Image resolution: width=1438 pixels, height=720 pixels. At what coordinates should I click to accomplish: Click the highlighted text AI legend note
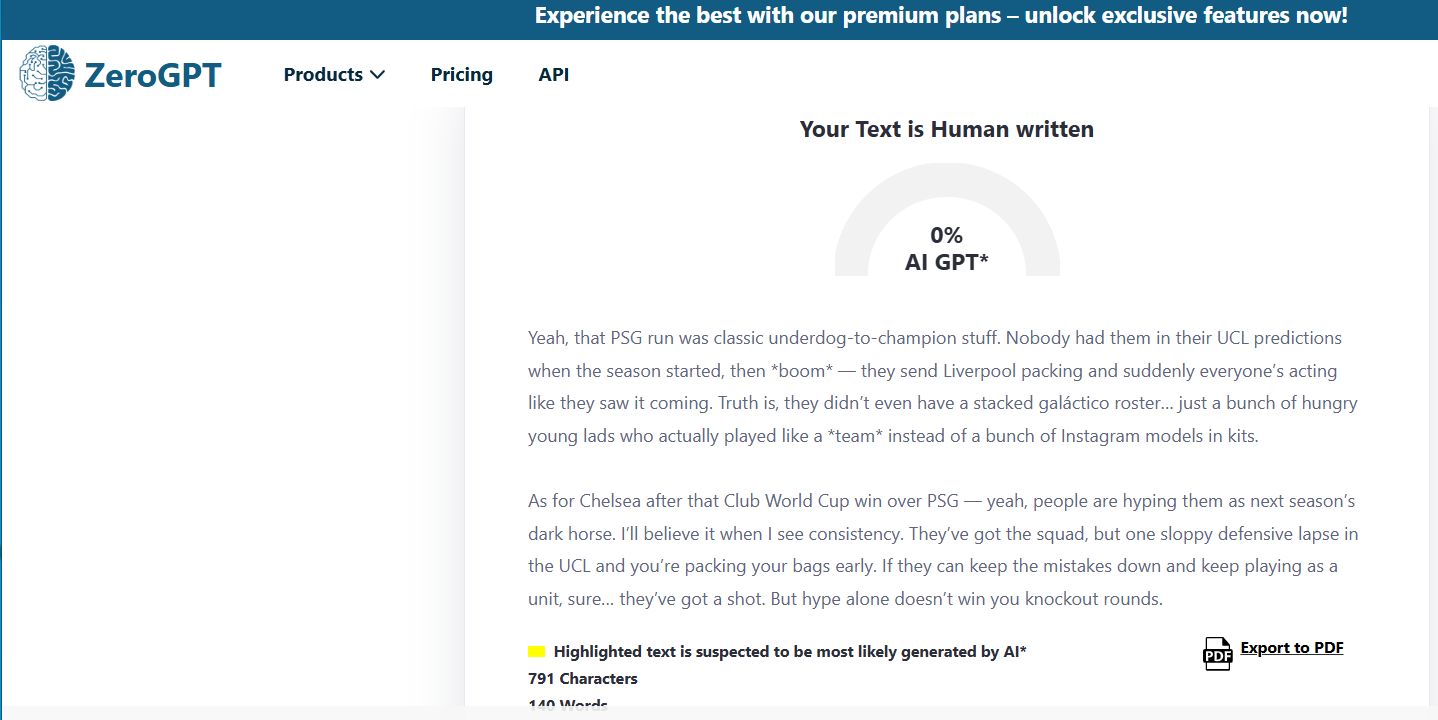tap(790, 652)
